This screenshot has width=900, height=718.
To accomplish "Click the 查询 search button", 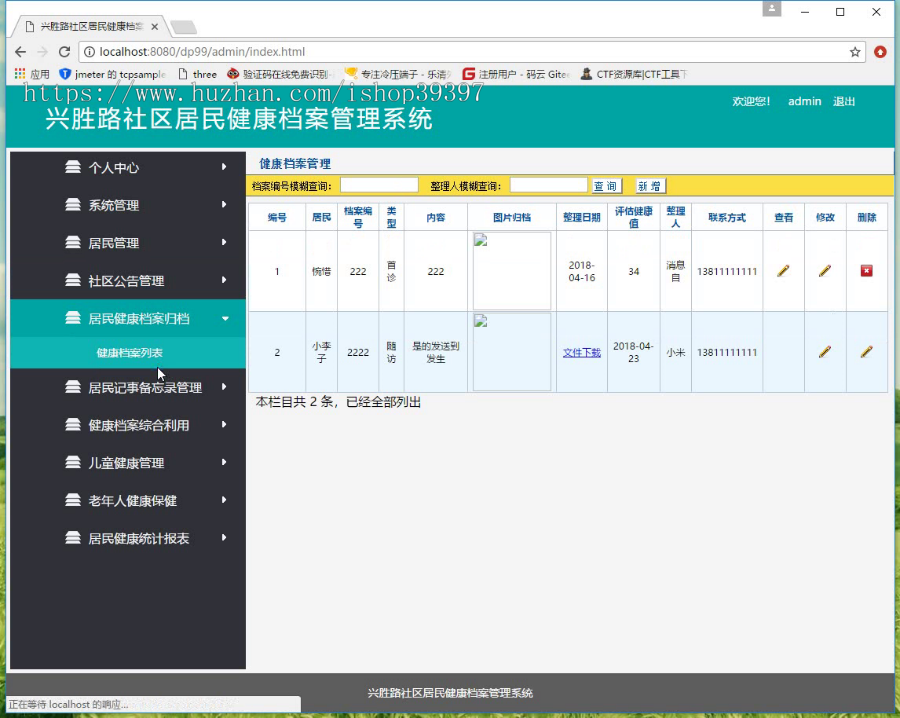I will pos(606,186).
